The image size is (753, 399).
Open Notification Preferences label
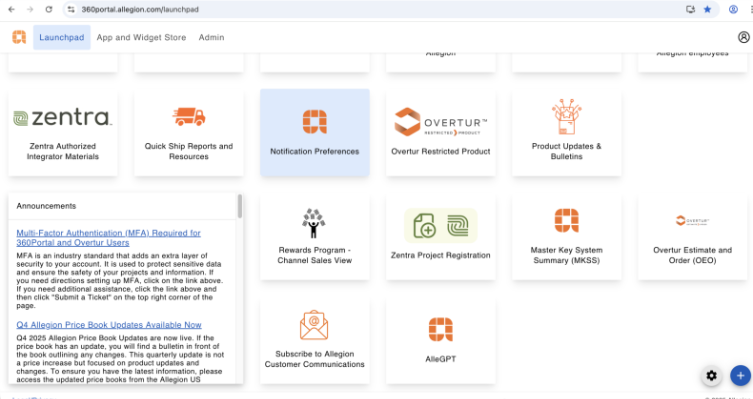tap(315, 151)
